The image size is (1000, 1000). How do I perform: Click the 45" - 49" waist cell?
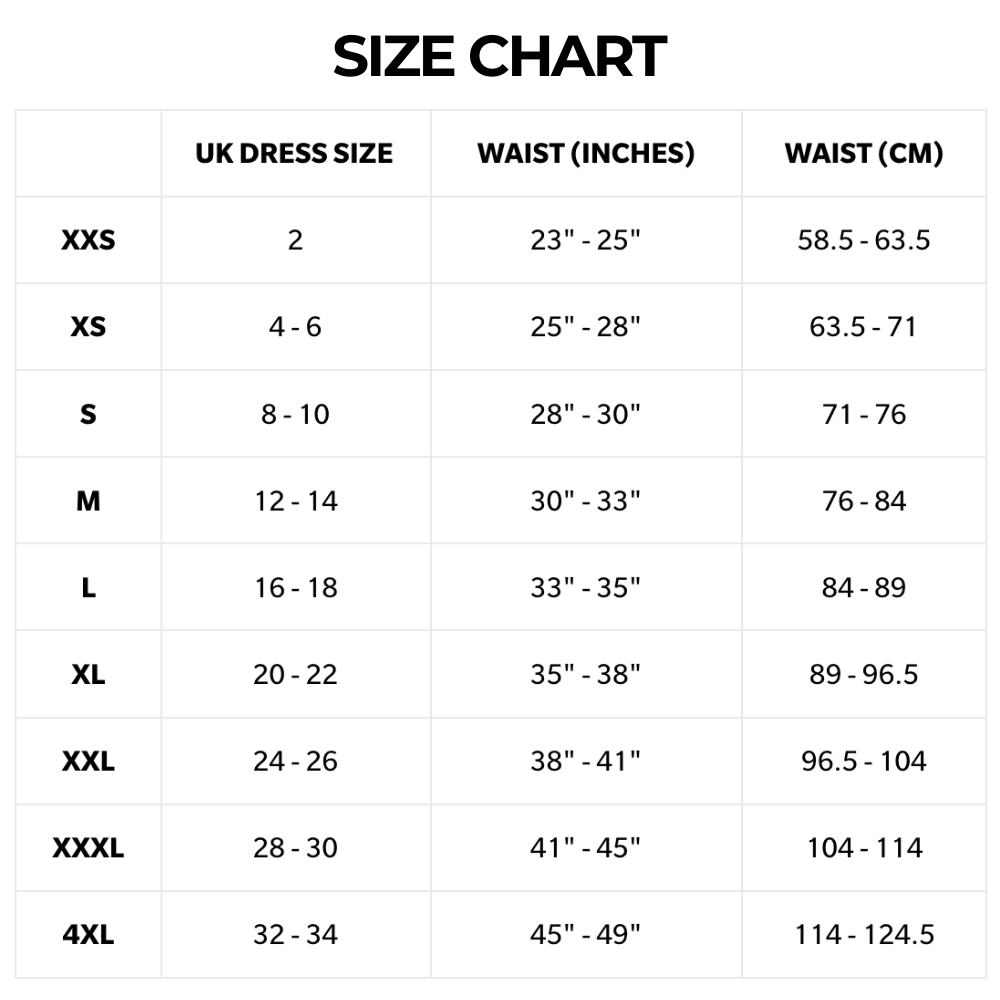point(585,935)
